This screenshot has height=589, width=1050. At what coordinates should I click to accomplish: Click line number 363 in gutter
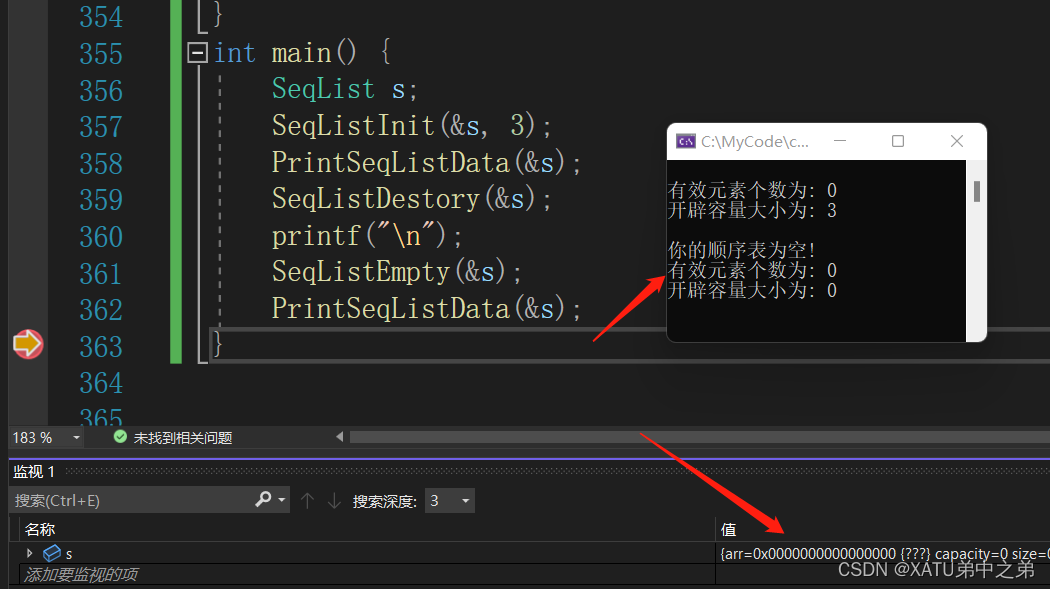(101, 347)
